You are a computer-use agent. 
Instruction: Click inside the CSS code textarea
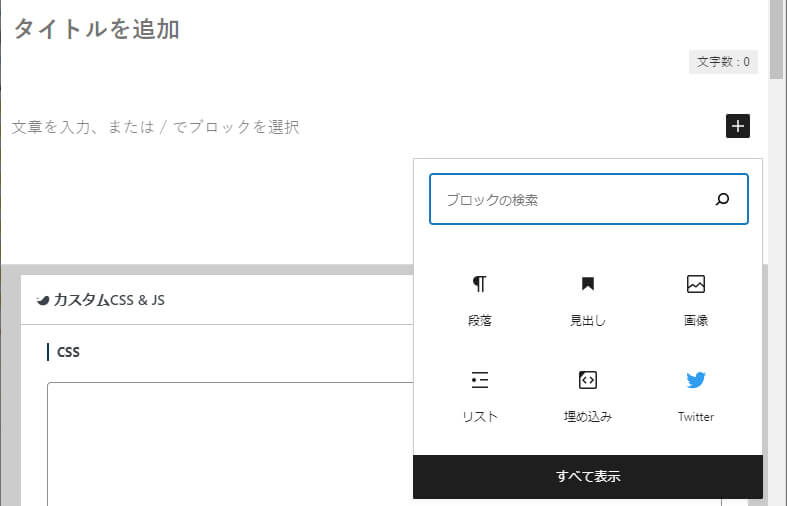[x=230, y=444]
